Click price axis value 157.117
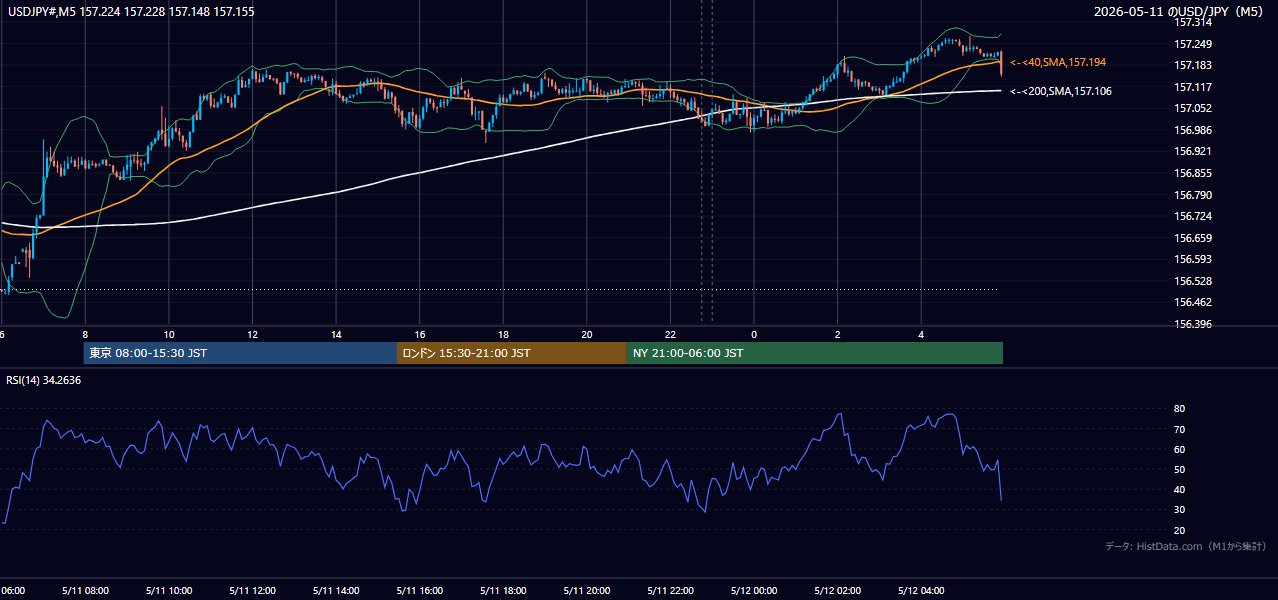Screen dimensions: 1278x600 (x=1193, y=87)
